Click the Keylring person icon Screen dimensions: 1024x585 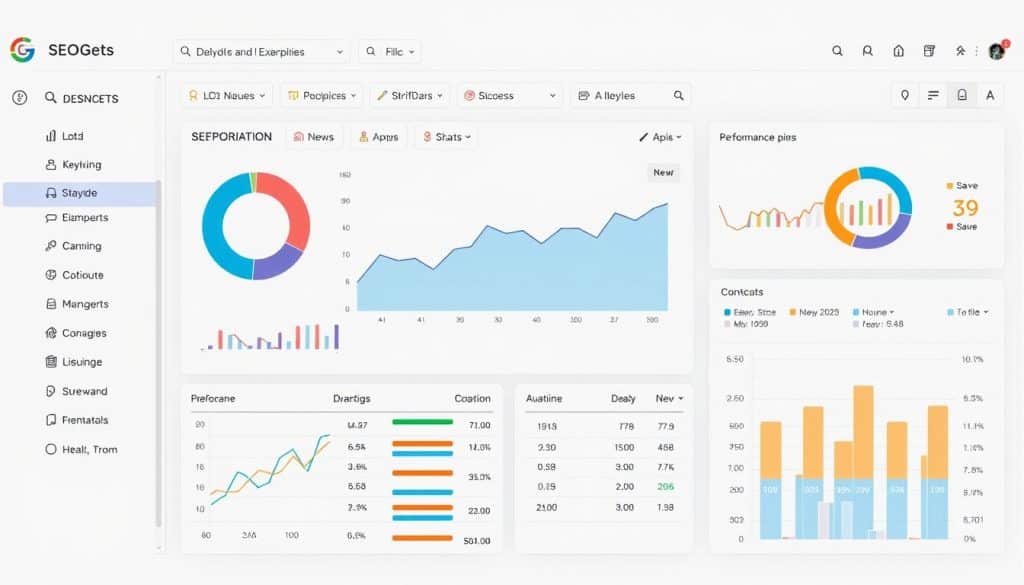[x=51, y=165]
